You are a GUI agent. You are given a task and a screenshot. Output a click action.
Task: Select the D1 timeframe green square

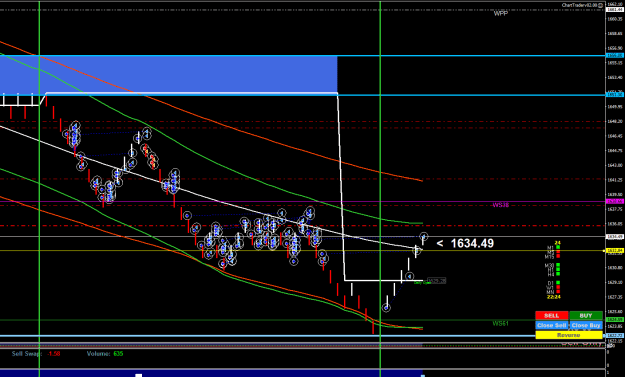[x=558, y=283]
